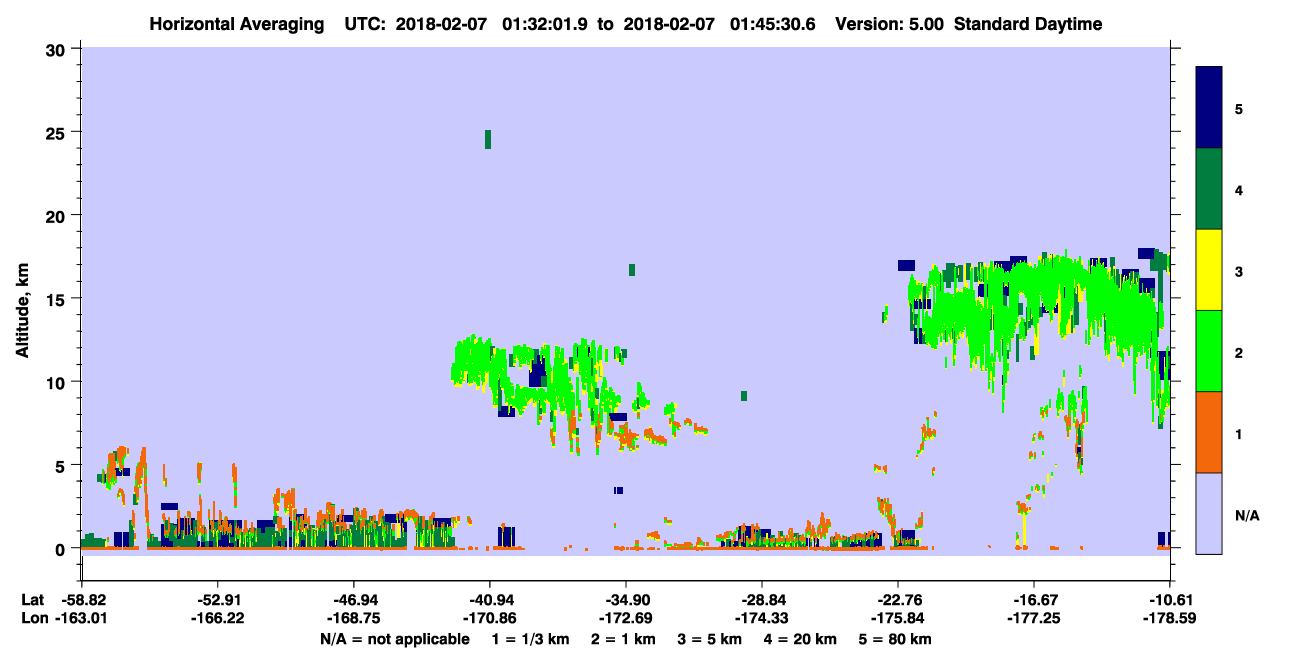The height and width of the screenshot is (667, 1300).
Task: Click legend text 'N/A = not applicable'
Action: (395, 639)
